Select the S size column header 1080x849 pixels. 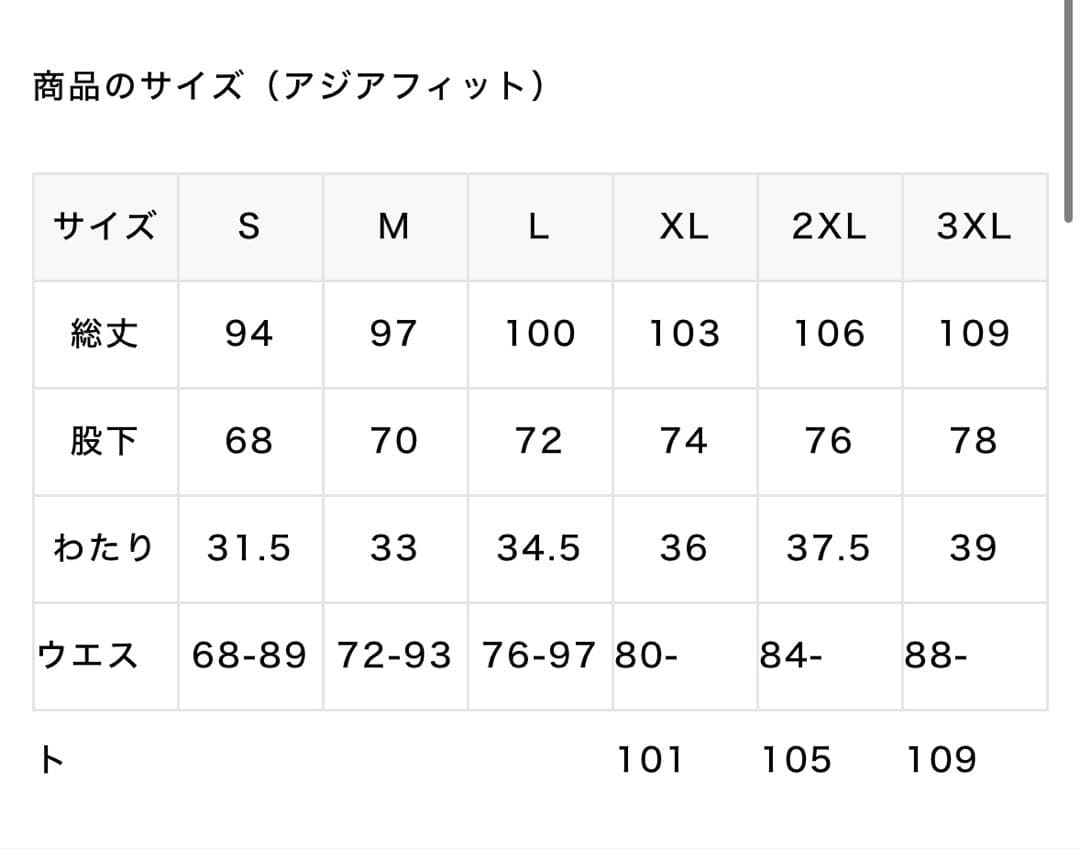click(249, 227)
